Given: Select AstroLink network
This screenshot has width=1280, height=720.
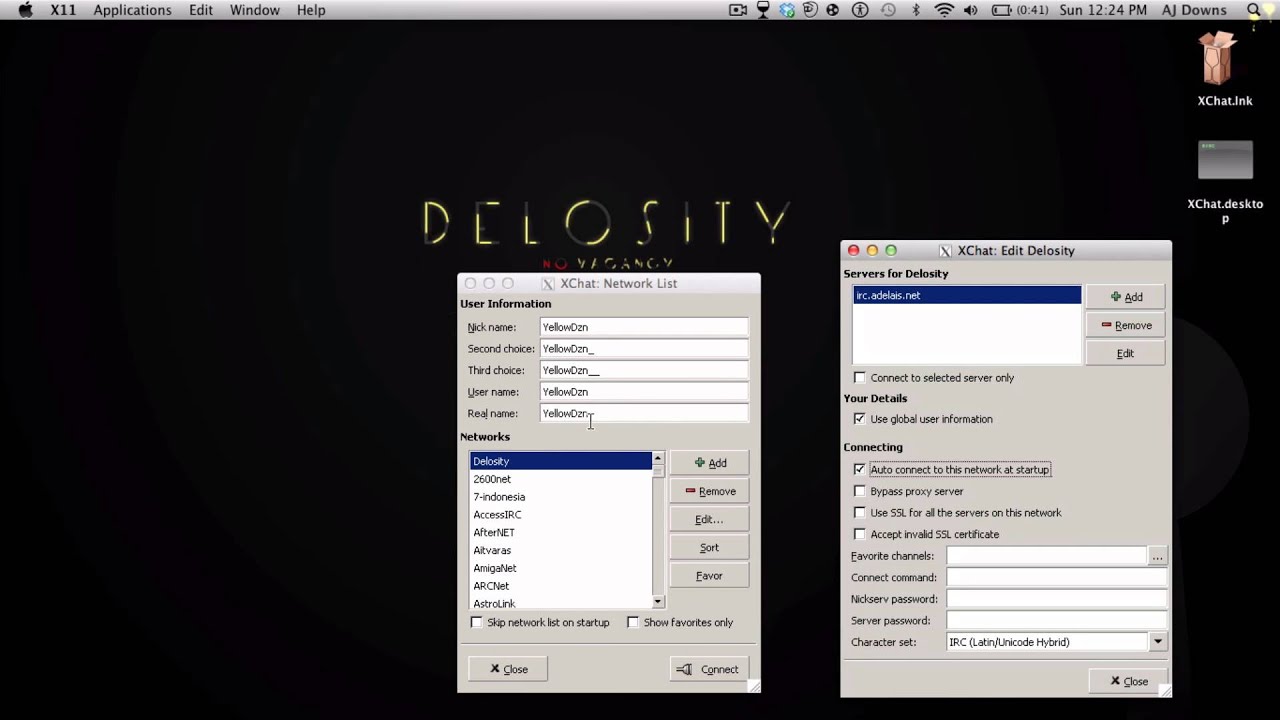Looking at the screenshot, I should [561, 603].
